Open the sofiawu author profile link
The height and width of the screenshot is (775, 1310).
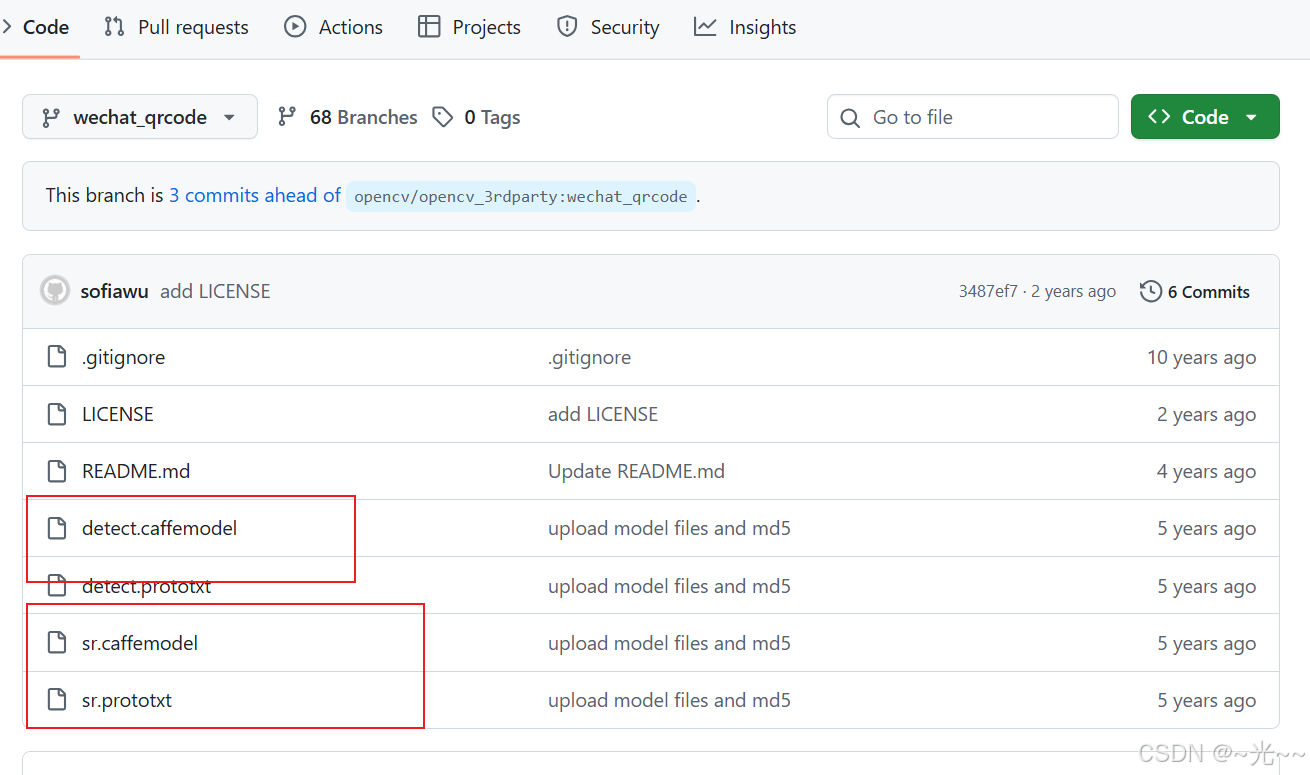(x=115, y=291)
